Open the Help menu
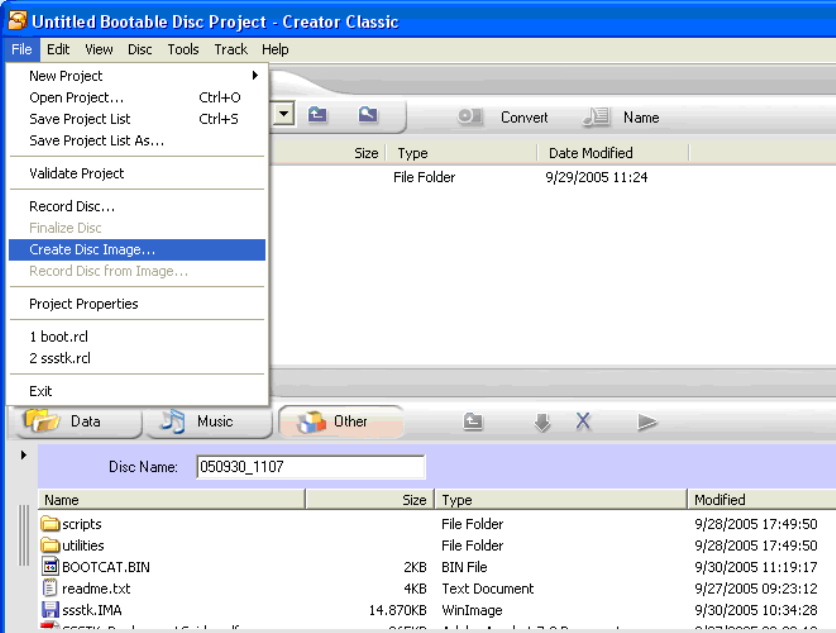Image resolution: width=836 pixels, height=633 pixels. [x=275, y=50]
